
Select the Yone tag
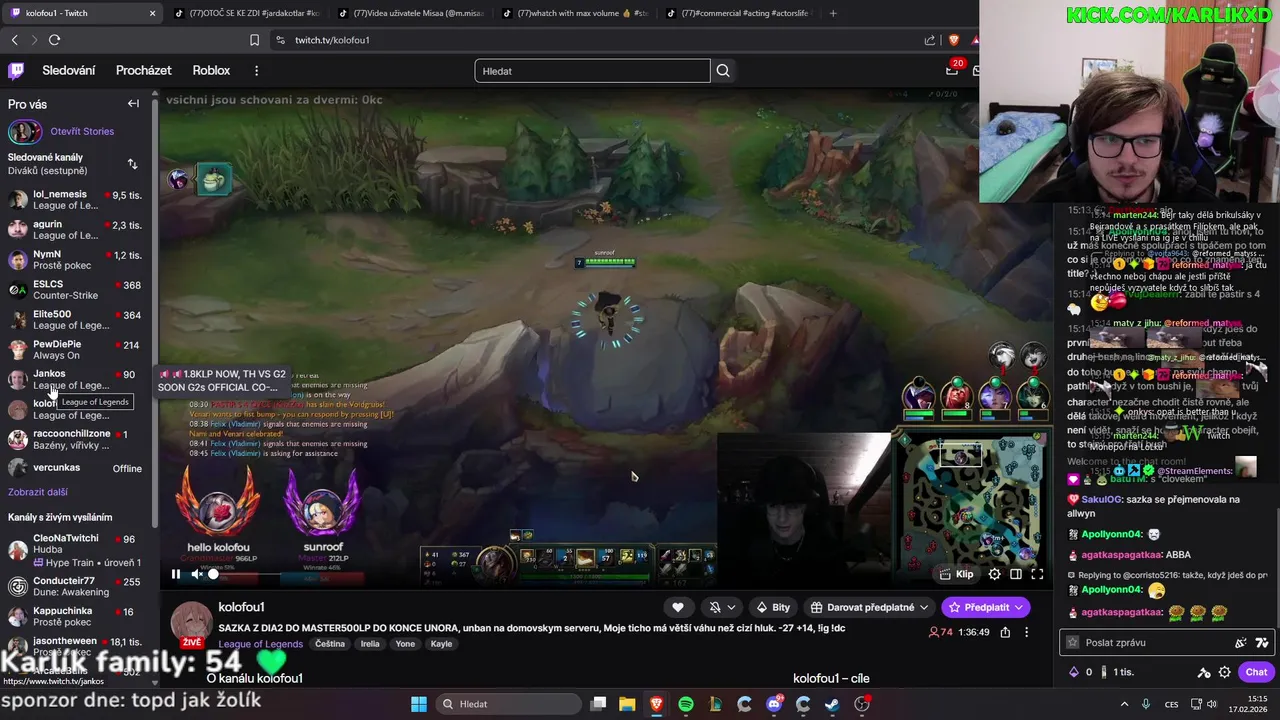pos(405,644)
